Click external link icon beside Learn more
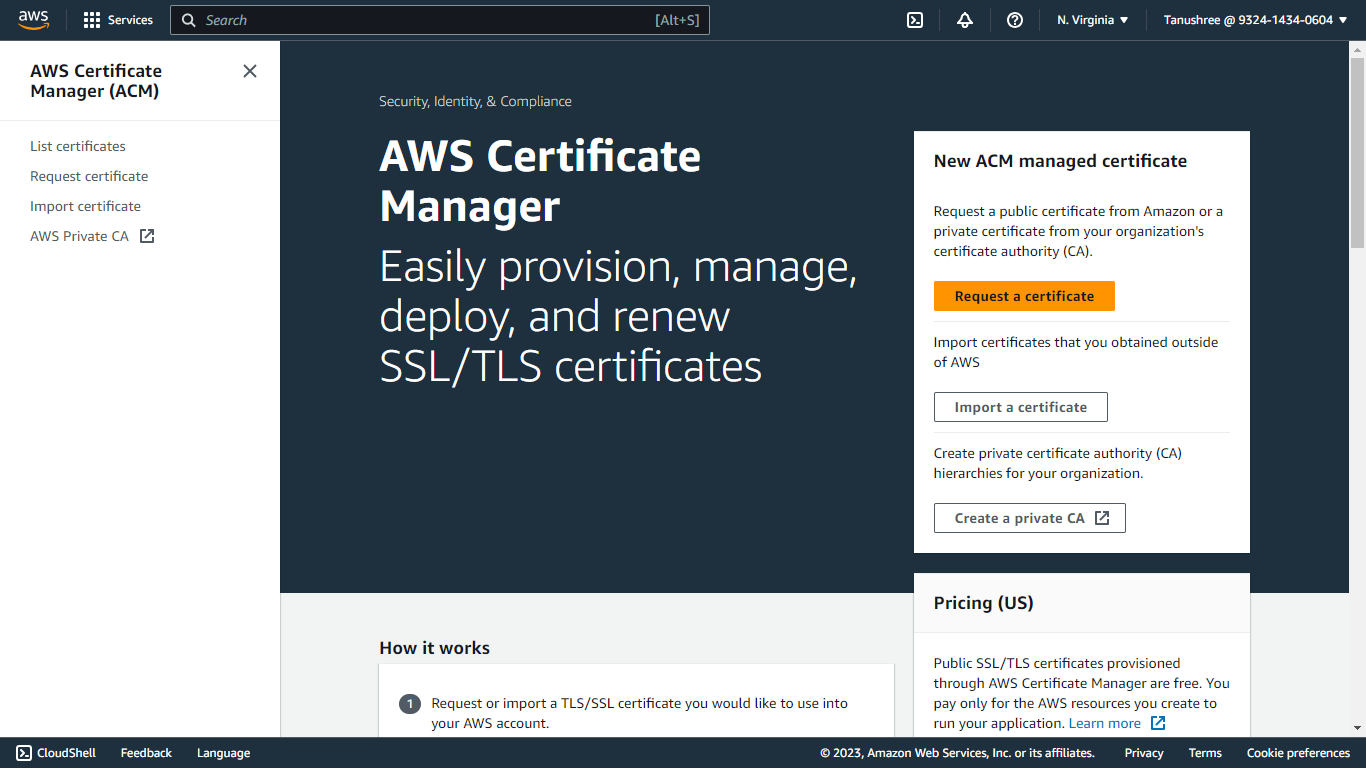 click(1158, 723)
